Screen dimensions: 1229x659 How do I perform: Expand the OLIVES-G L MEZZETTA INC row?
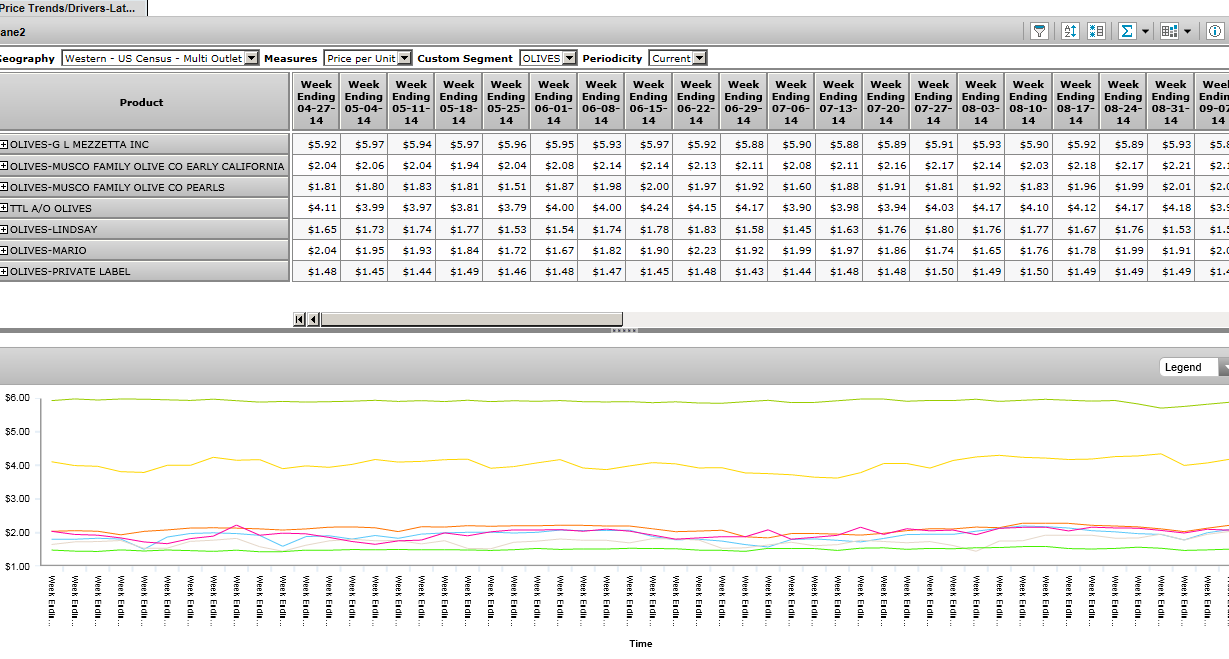pos(5,145)
